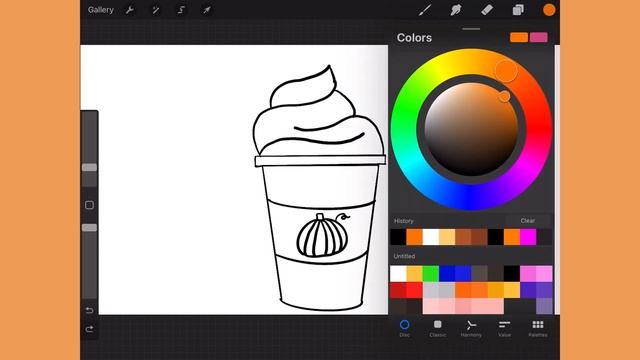The image size is (640, 360).
Task: Click the Colors panel drag handle
Action: pos(471,29)
